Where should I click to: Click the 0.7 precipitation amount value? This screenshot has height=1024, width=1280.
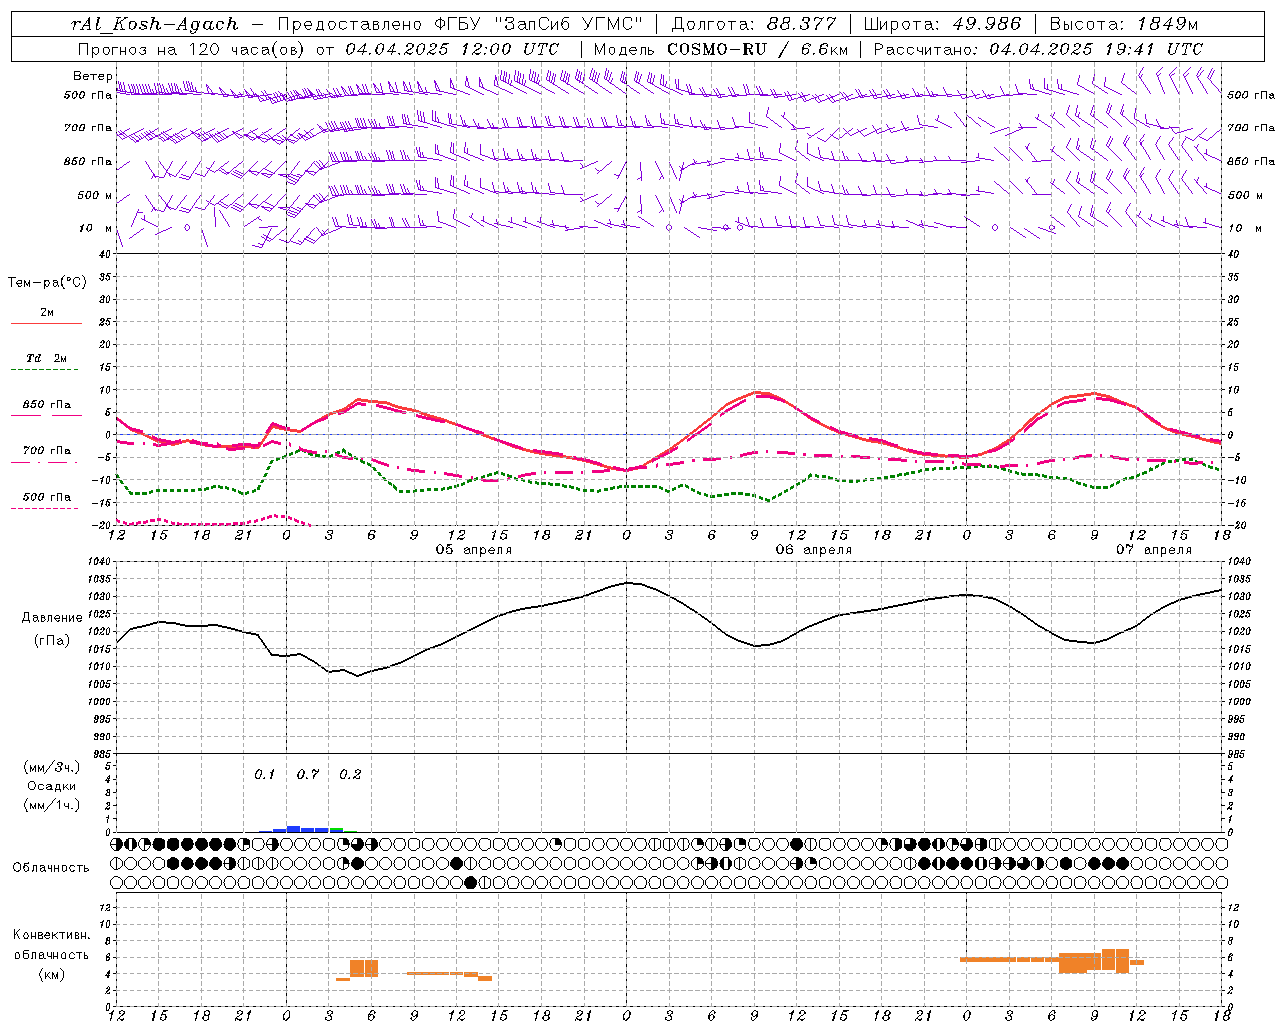click(x=308, y=775)
